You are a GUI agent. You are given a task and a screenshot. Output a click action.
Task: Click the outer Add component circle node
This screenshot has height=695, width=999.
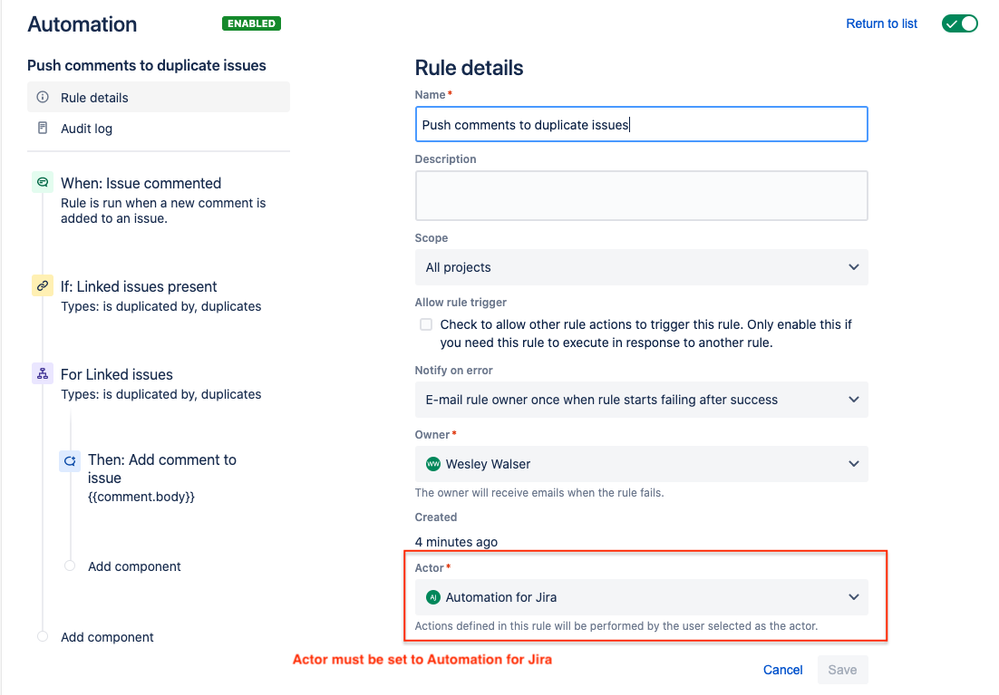pos(43,636)
